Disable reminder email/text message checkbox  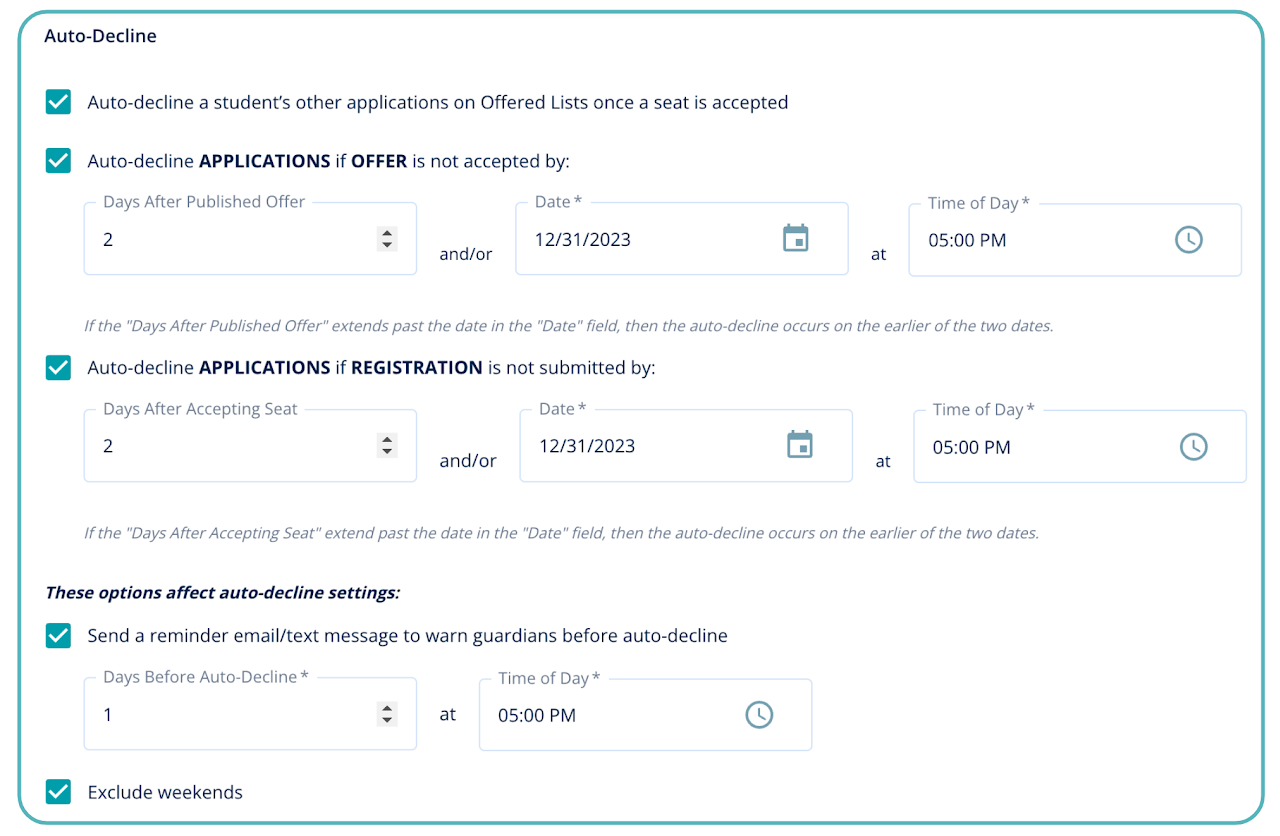(x=59, y=635)
